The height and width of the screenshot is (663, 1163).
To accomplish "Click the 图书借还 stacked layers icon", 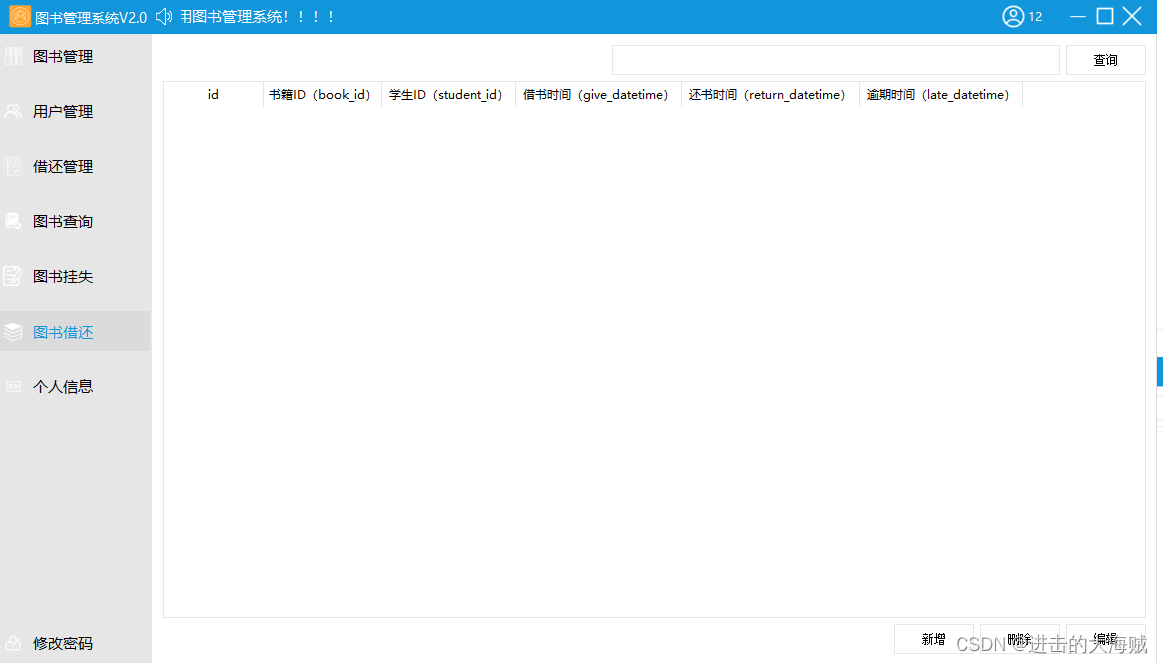I will point(13,332).
